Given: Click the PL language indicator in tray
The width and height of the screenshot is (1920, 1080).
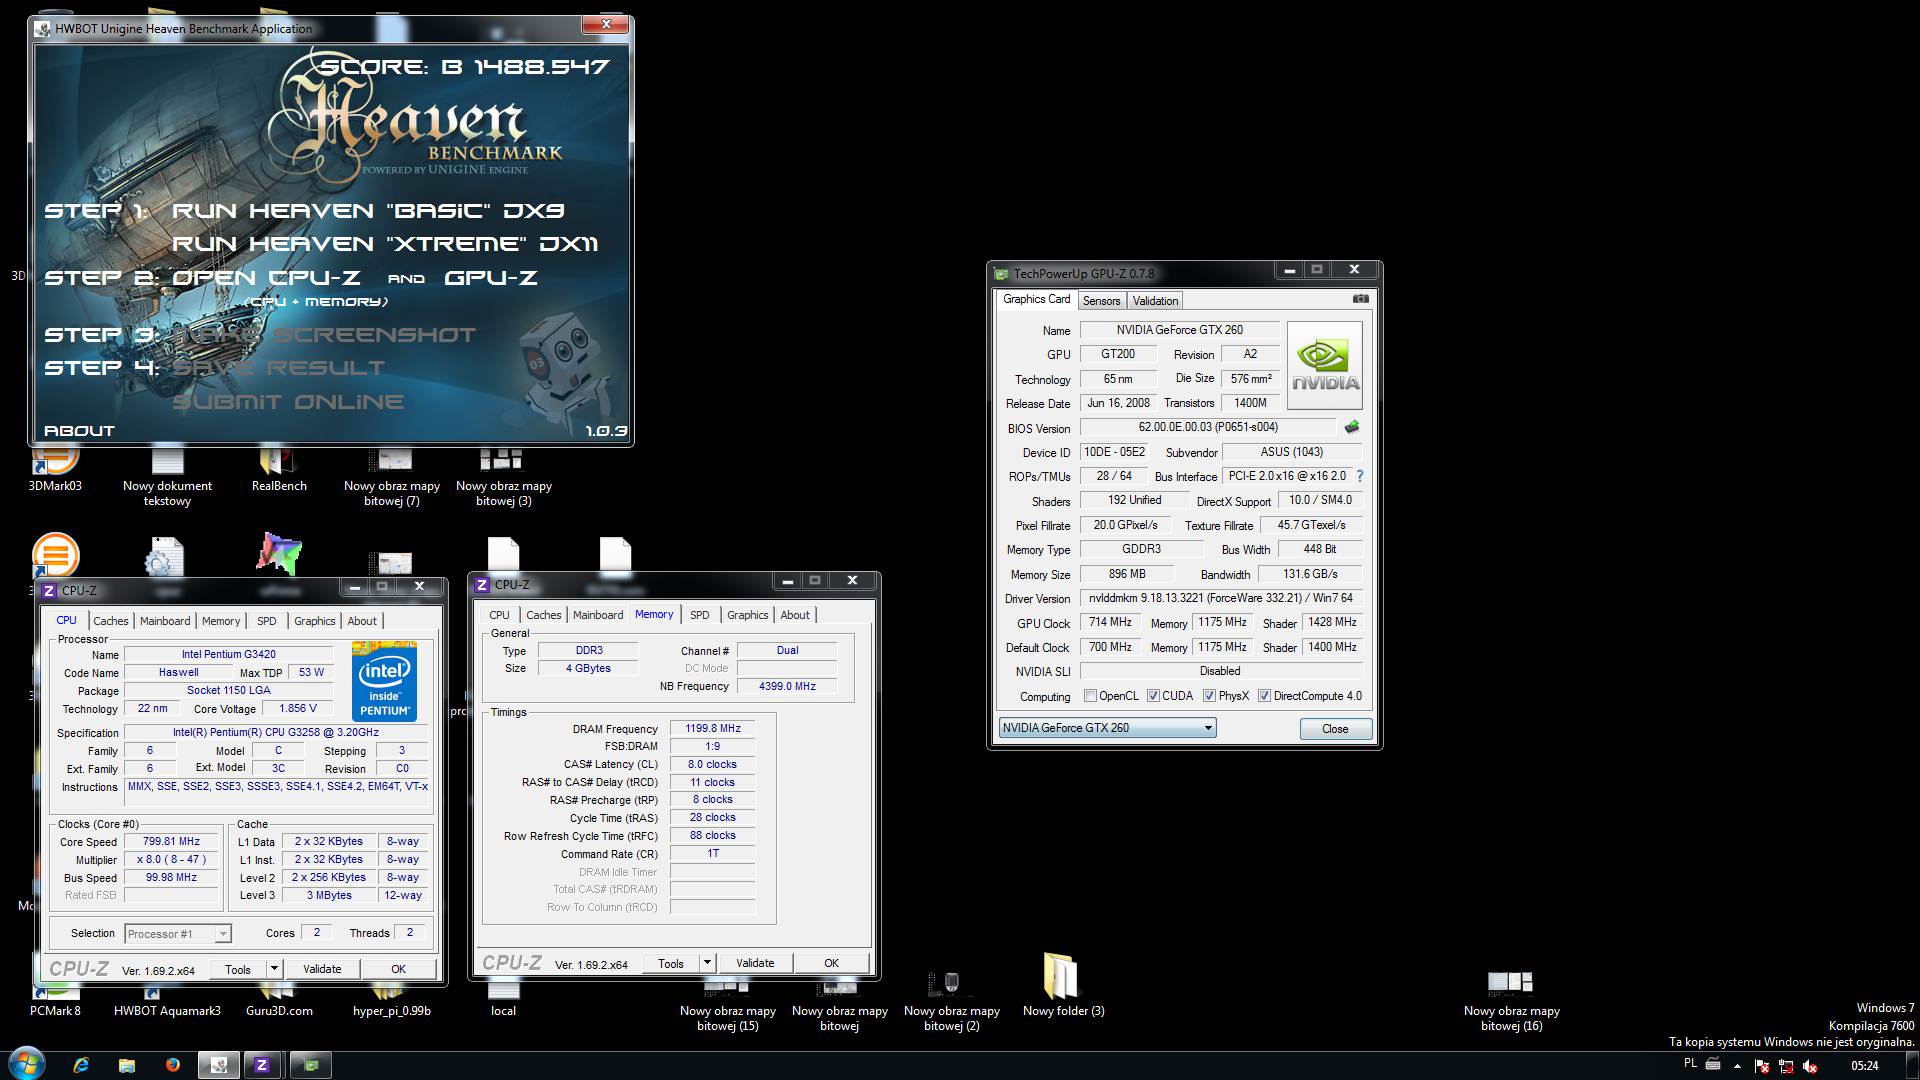Looking at the screenshot, I should 1690,1064.
